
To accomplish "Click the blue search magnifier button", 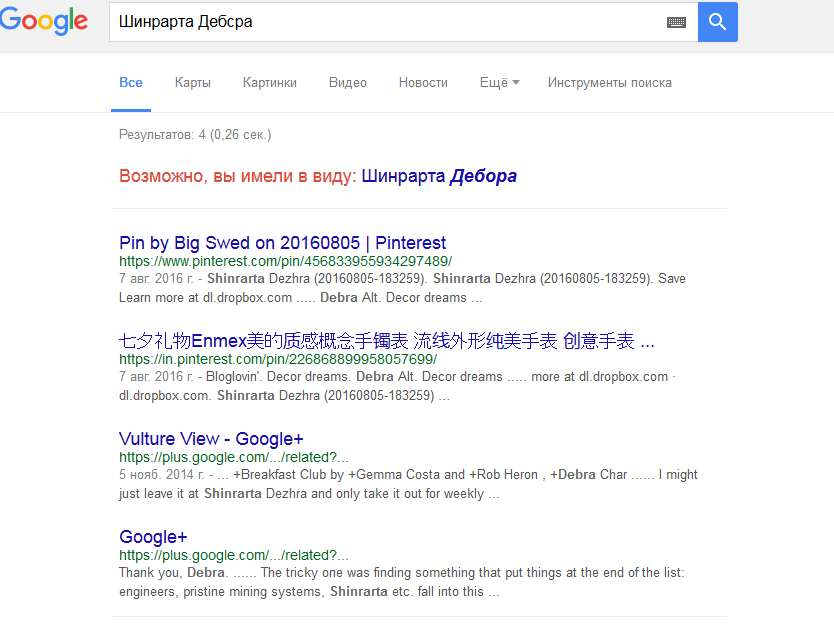I will click(x=718, y=22).
